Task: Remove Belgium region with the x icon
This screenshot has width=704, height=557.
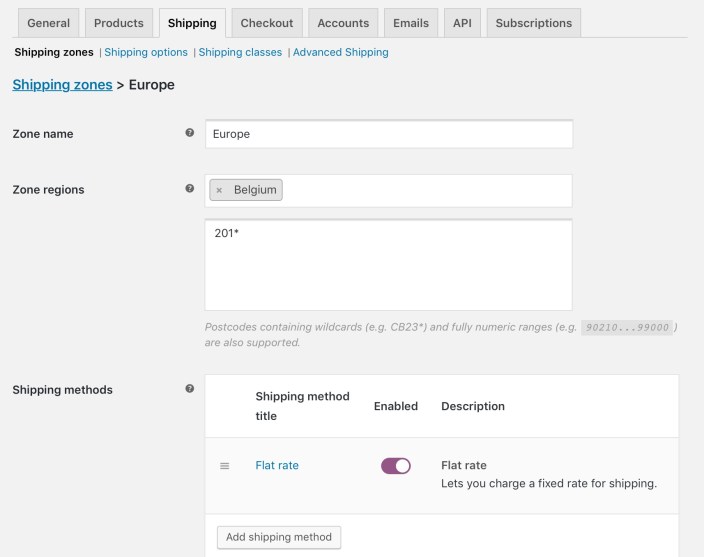Action: click(219, 190)
